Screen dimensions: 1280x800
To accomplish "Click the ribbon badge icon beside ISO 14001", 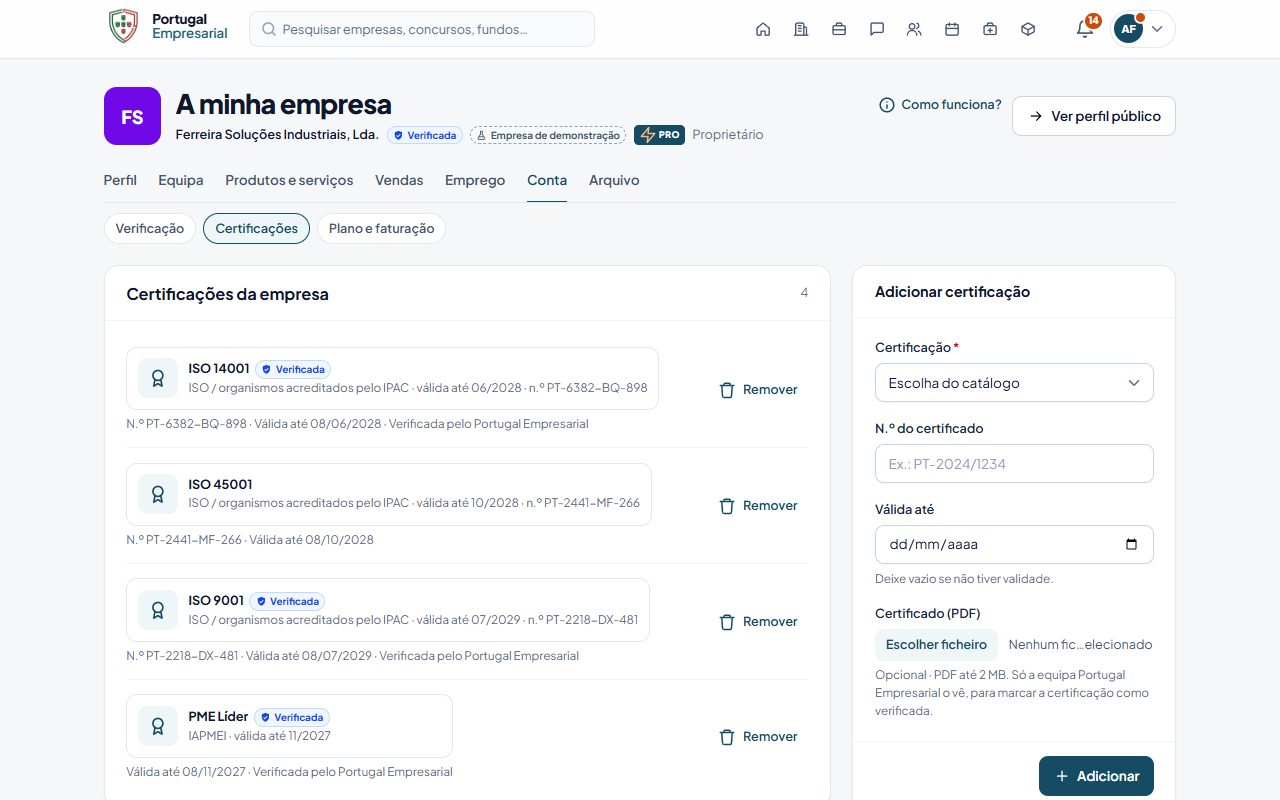I will 157,378.
